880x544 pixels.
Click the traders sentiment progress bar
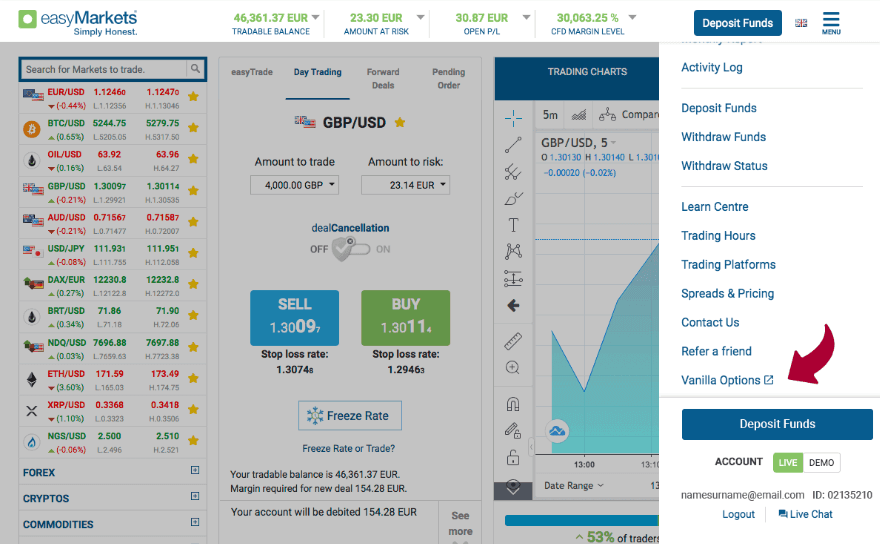point(582,520)
